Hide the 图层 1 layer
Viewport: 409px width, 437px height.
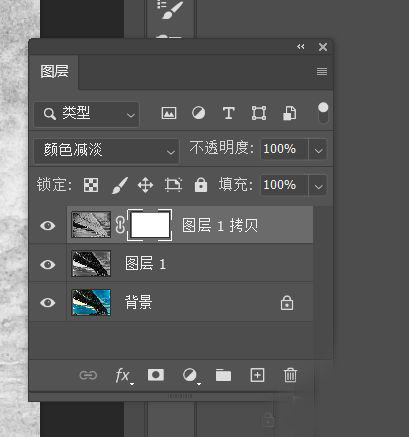[x=48, y=265]
